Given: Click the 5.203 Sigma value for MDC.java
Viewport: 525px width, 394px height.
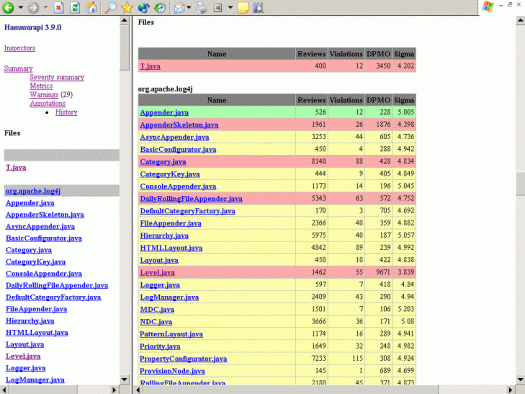Looking at the screenshot, I should [x=406, y=309].
